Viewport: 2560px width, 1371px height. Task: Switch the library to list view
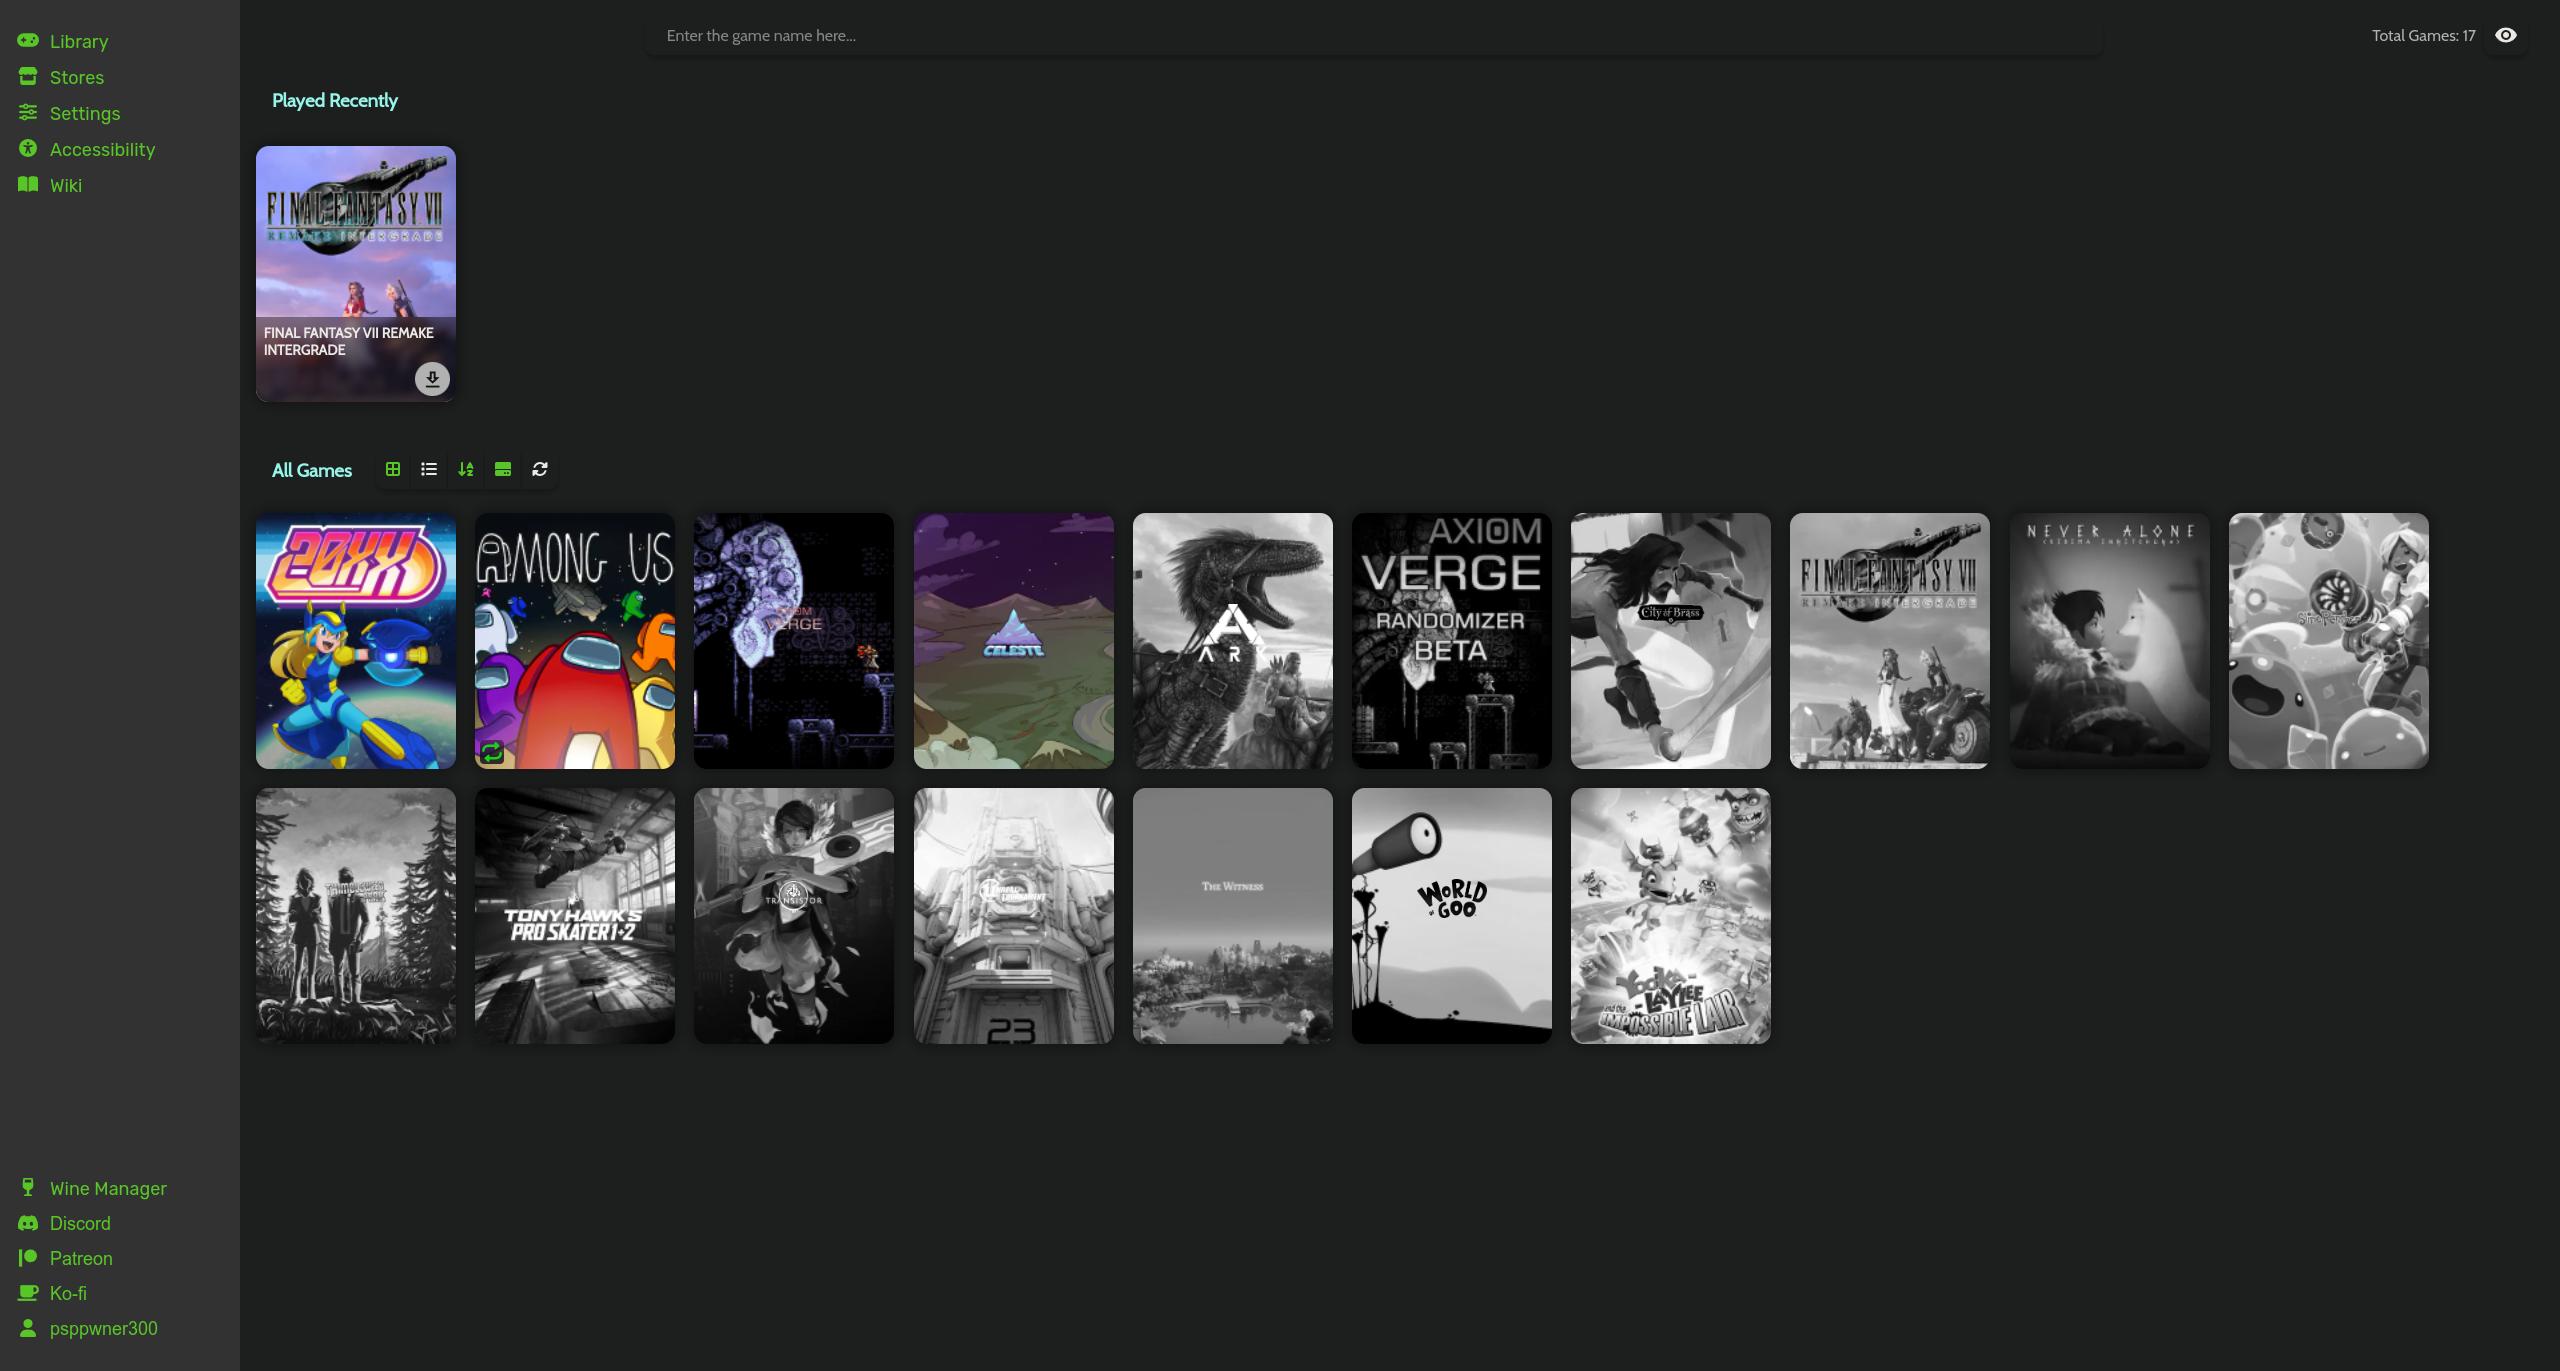coord(429,469)
